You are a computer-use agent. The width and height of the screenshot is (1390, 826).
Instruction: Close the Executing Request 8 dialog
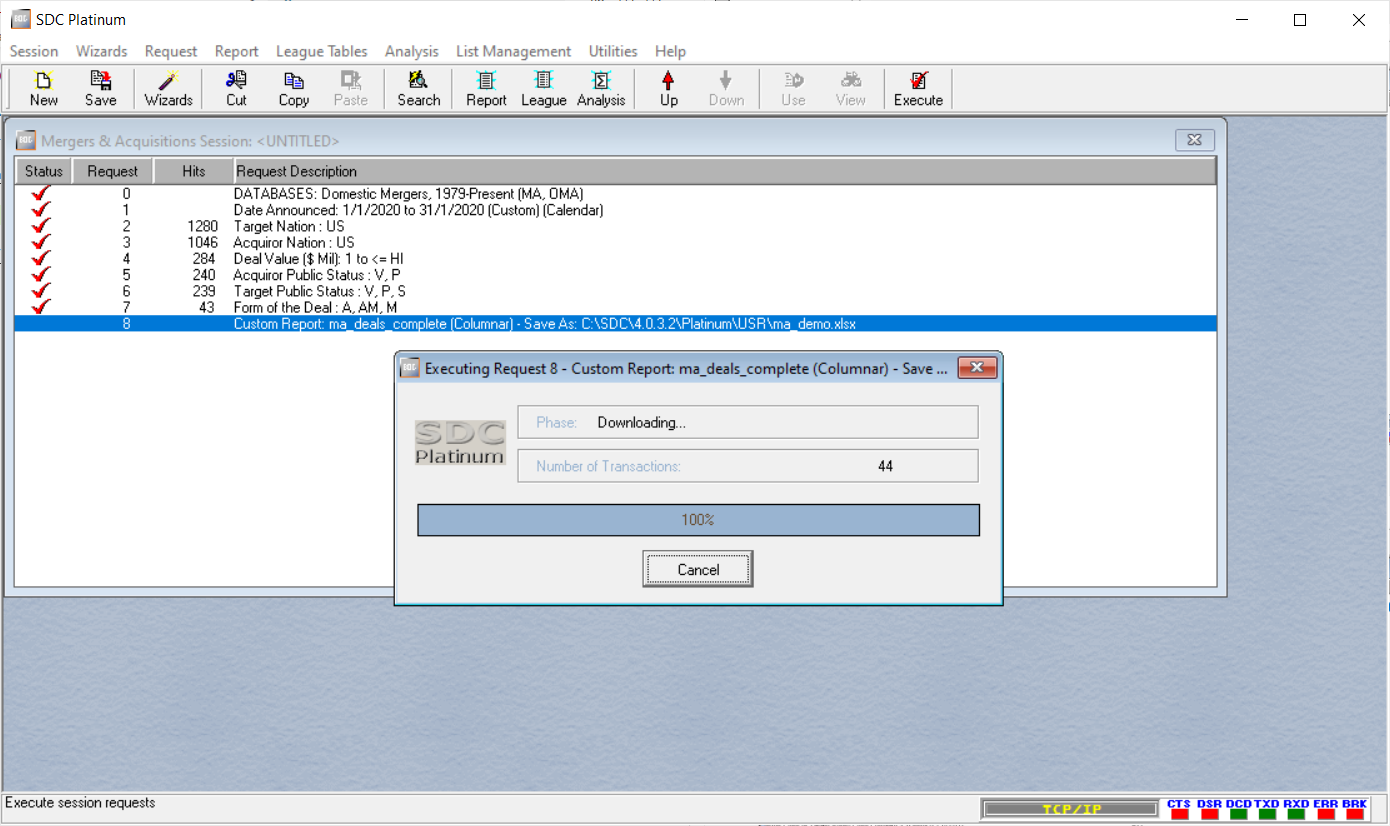tap(977, 368)
